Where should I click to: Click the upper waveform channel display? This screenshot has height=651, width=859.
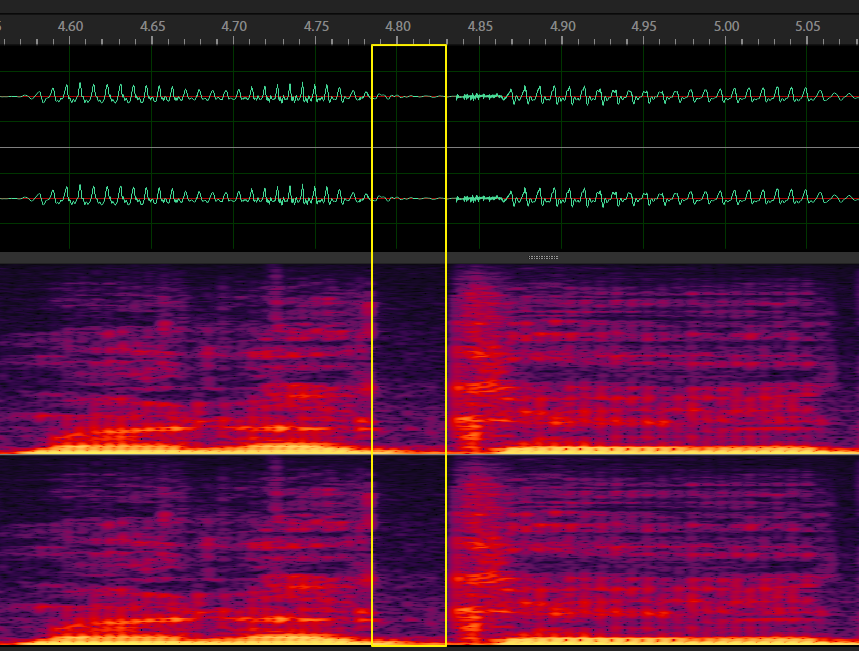point(200,97)
